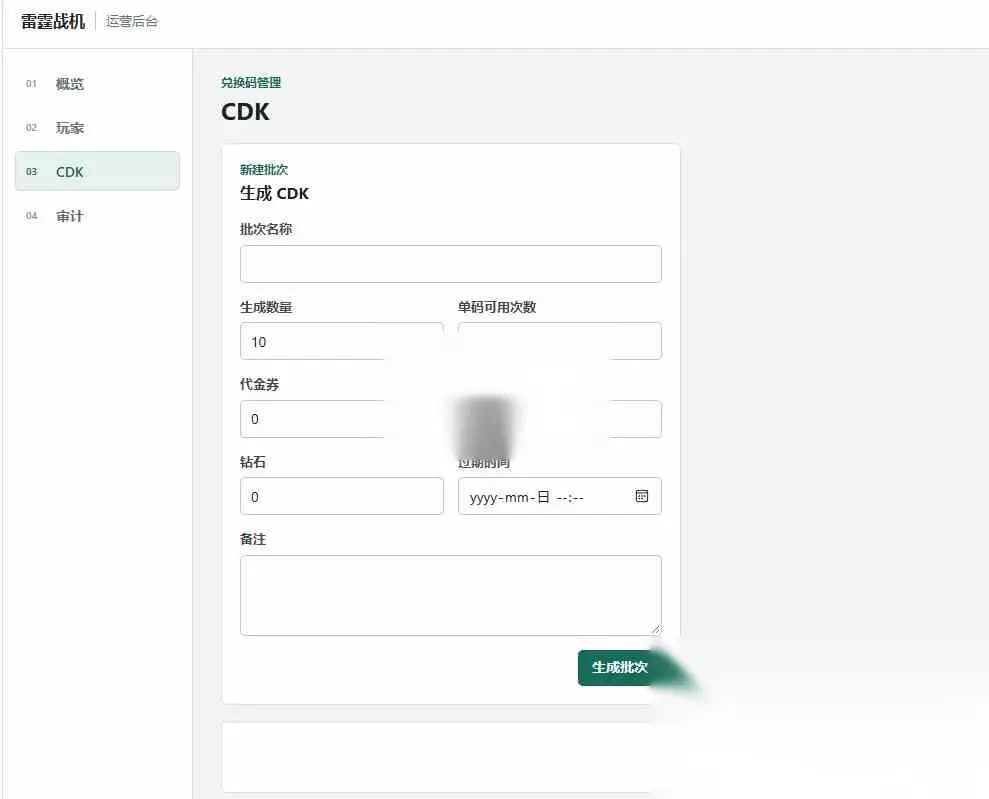Click the 运营后台 header text
This screenshot has height=799, width=989.
(132, 21)
